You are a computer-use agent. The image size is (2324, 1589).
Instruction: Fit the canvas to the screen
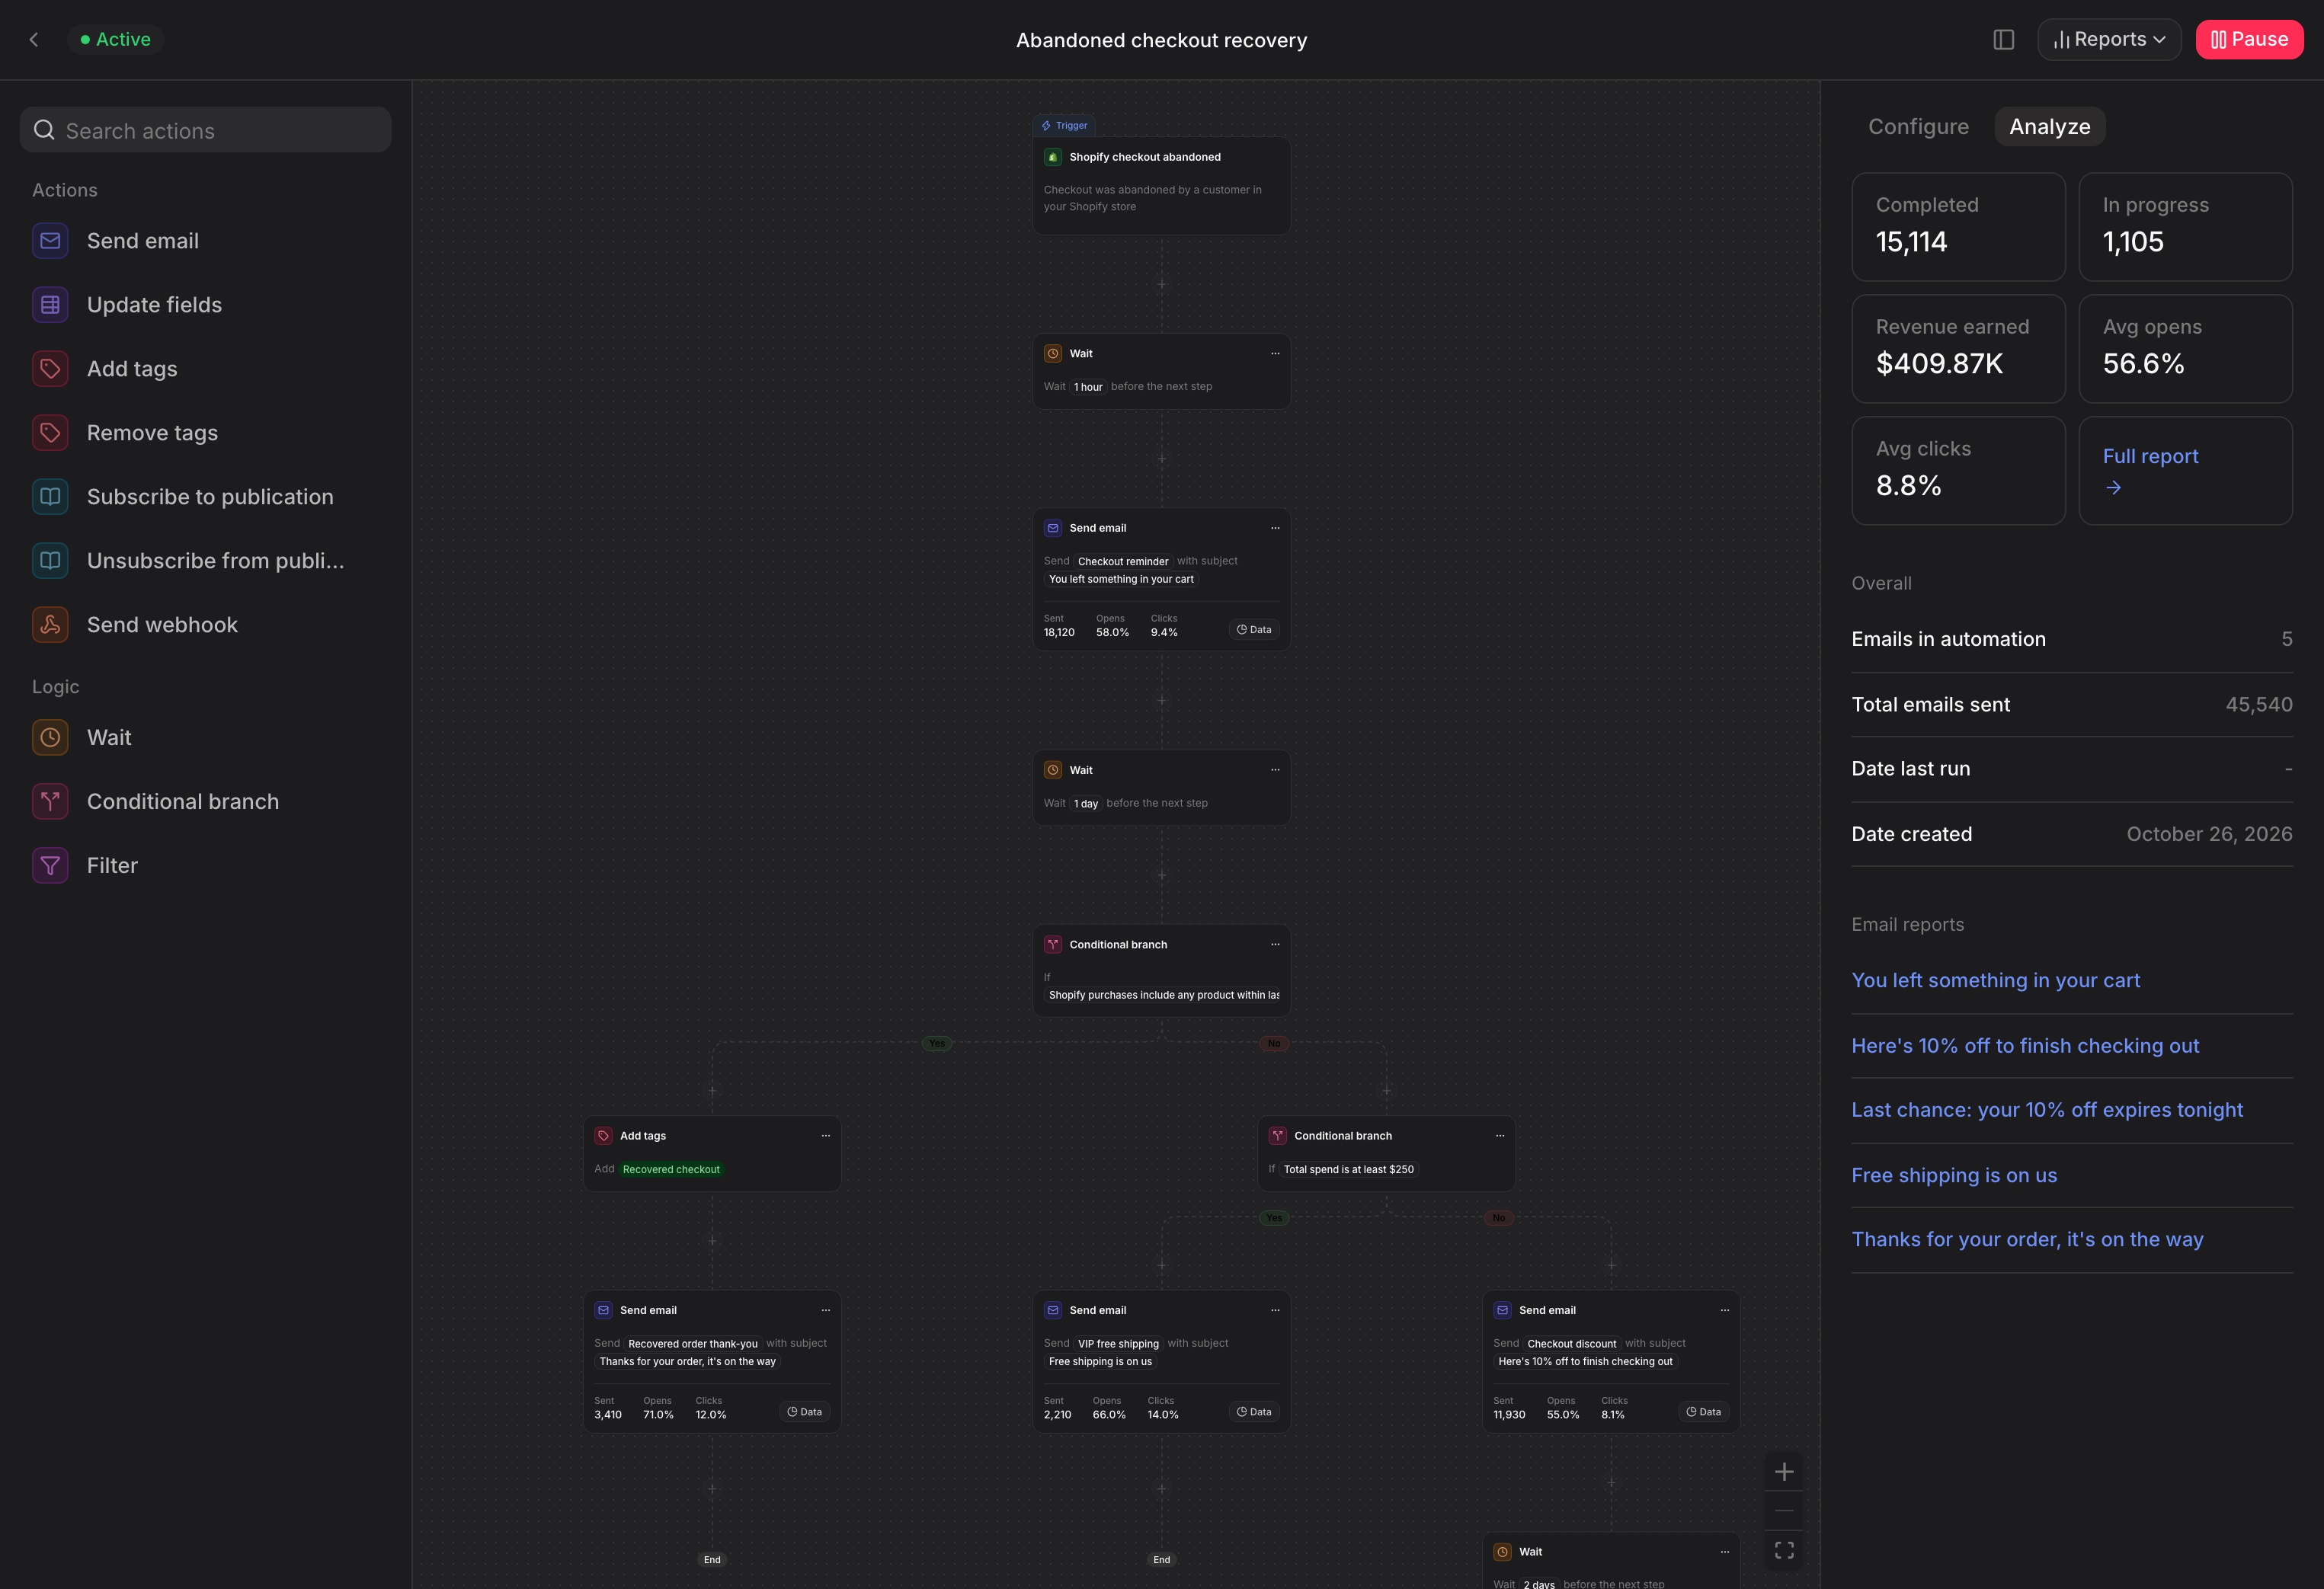(1784, 1550)
